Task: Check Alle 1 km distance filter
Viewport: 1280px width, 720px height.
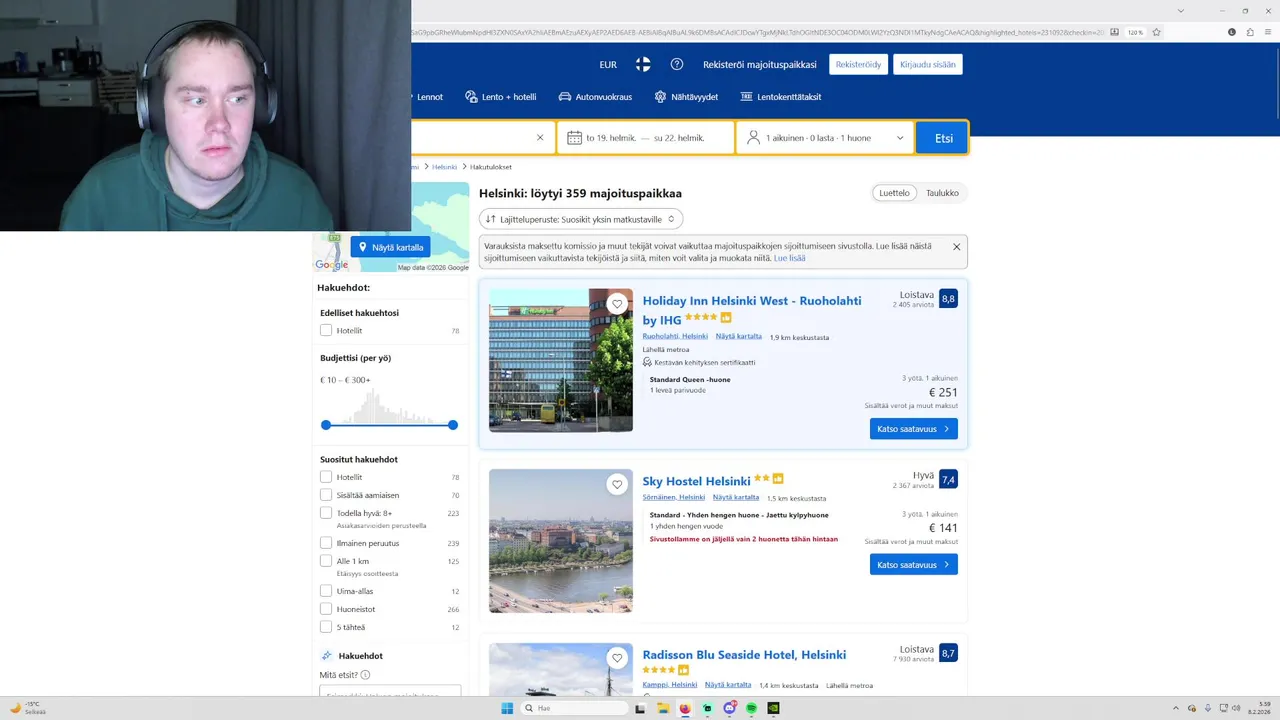Action: click(x=326, y=561)
